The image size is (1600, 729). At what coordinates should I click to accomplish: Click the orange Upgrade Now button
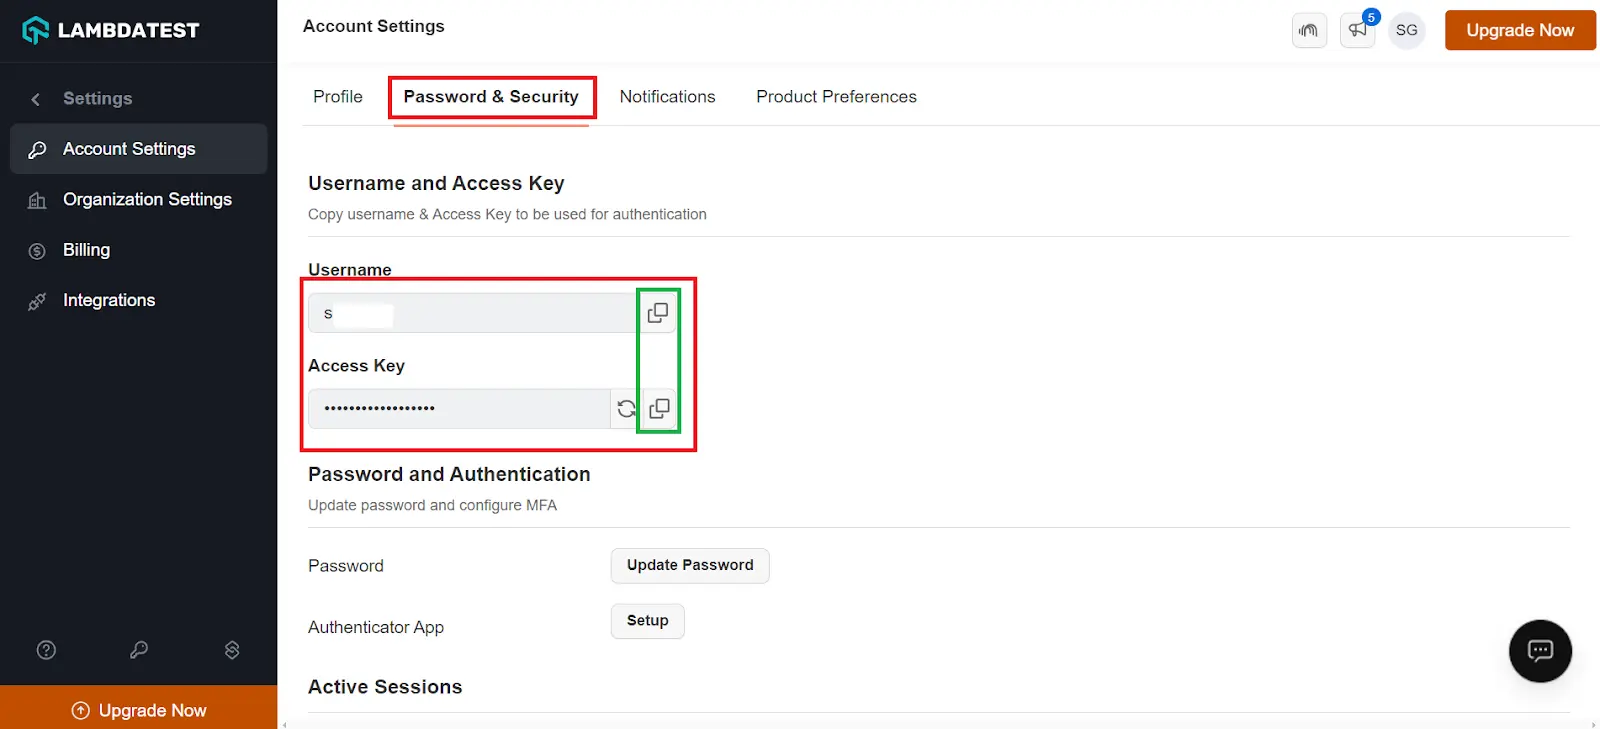[1519, 30]
